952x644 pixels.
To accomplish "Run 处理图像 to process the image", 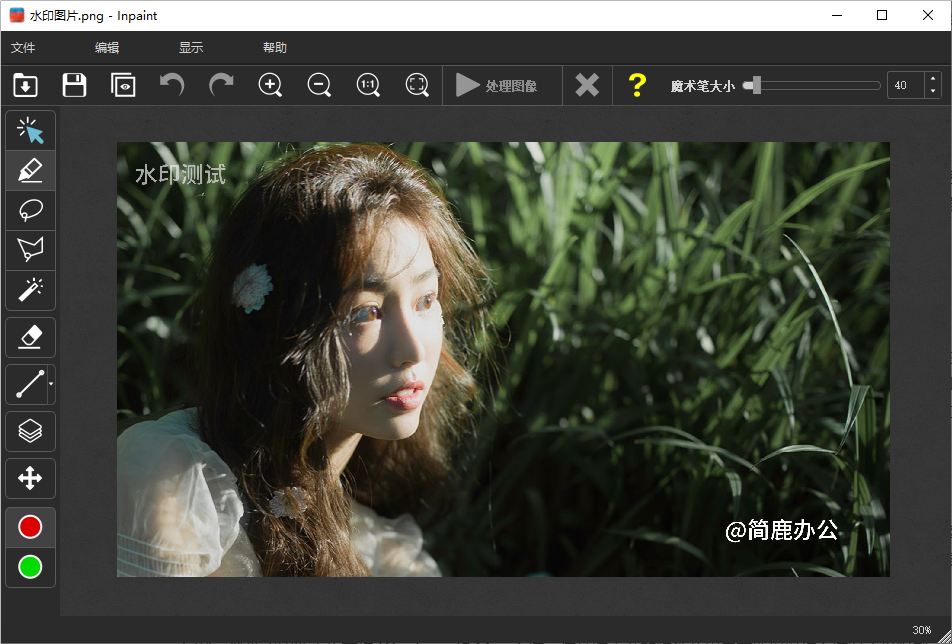I will (502, 85).
